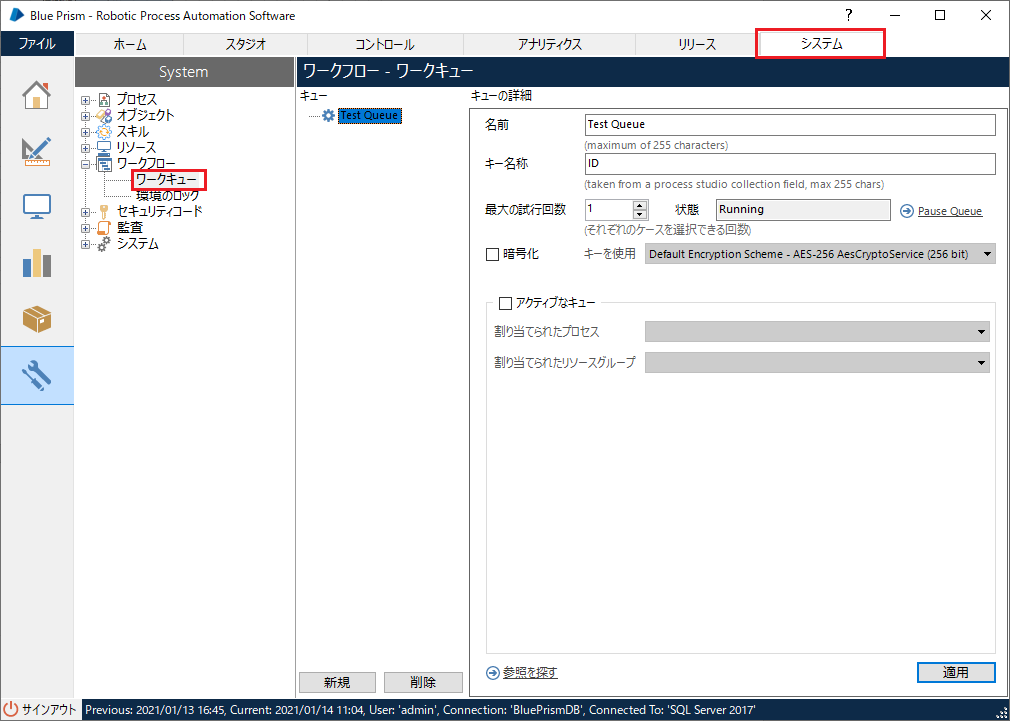
Task: Click the プロセス tree node icon
Action: [x=104, y=100]
